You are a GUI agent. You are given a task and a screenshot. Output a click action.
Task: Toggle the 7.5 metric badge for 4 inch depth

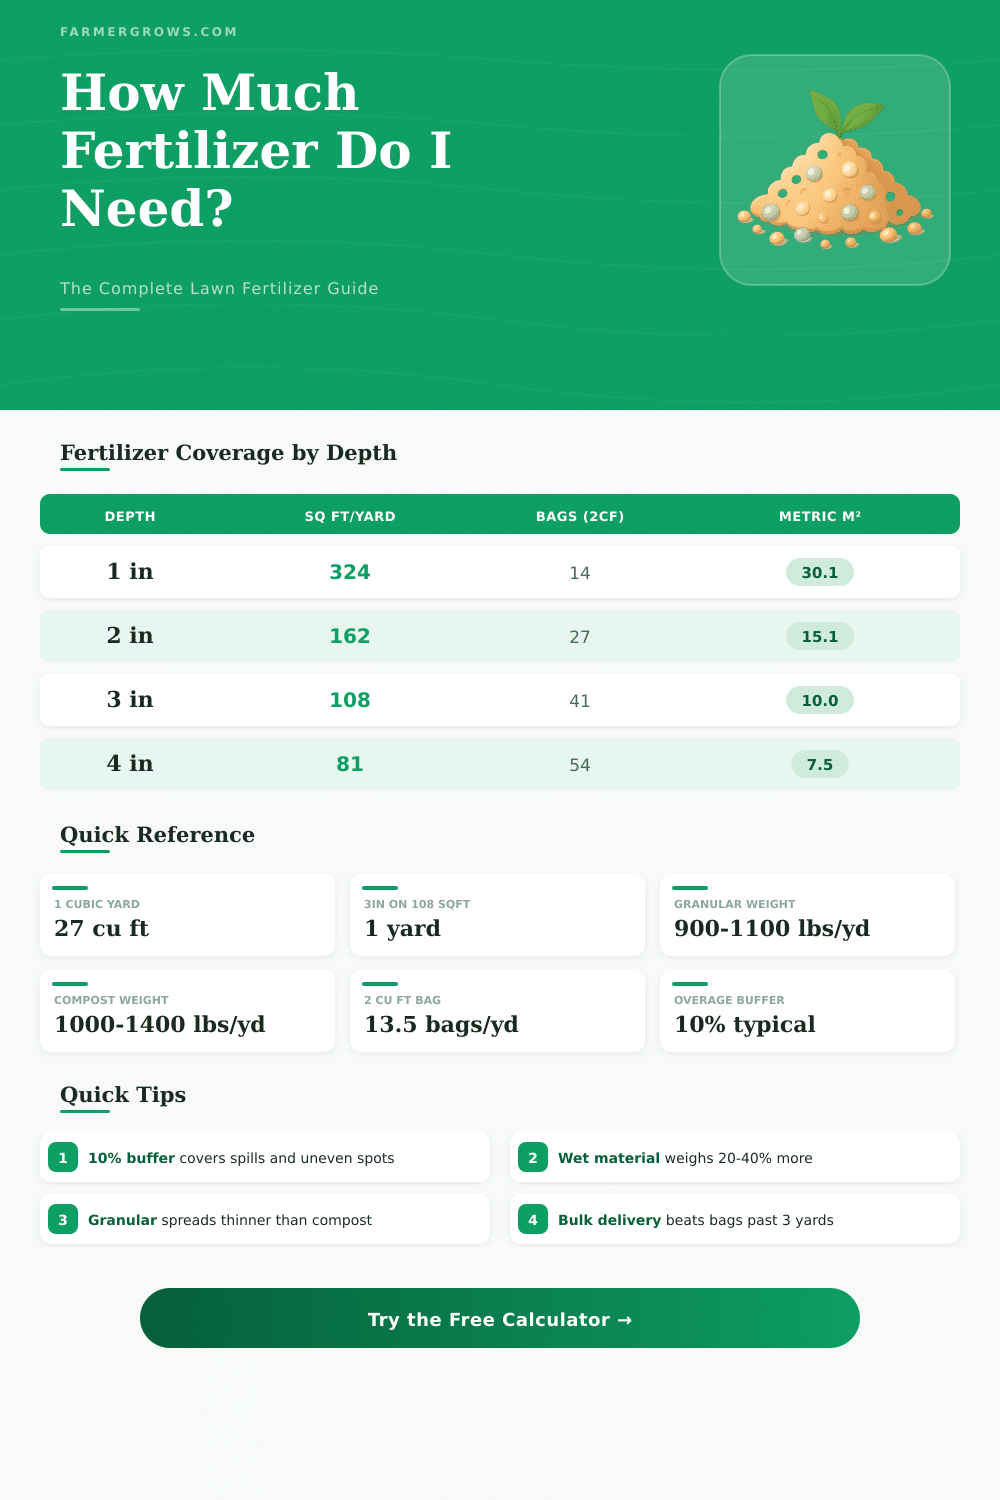tap(820, 764)
